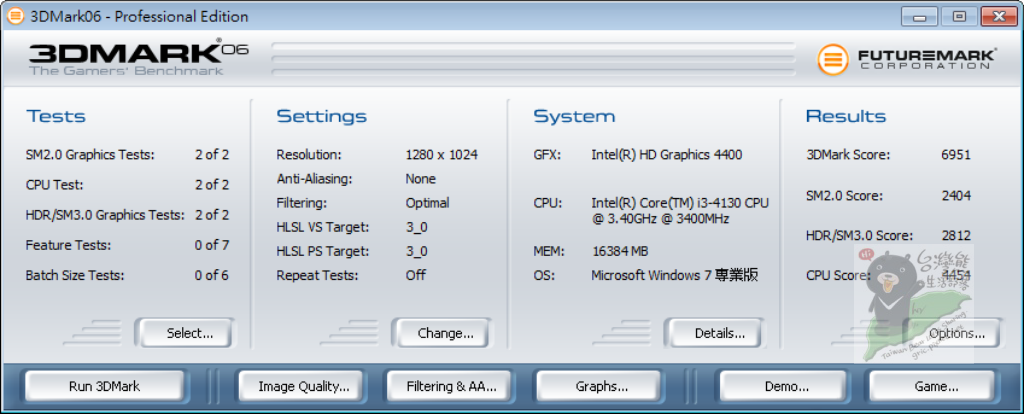Click the '16384 MB' memory value
This screenshot has width=1024, height=414.
click(620, 251)
